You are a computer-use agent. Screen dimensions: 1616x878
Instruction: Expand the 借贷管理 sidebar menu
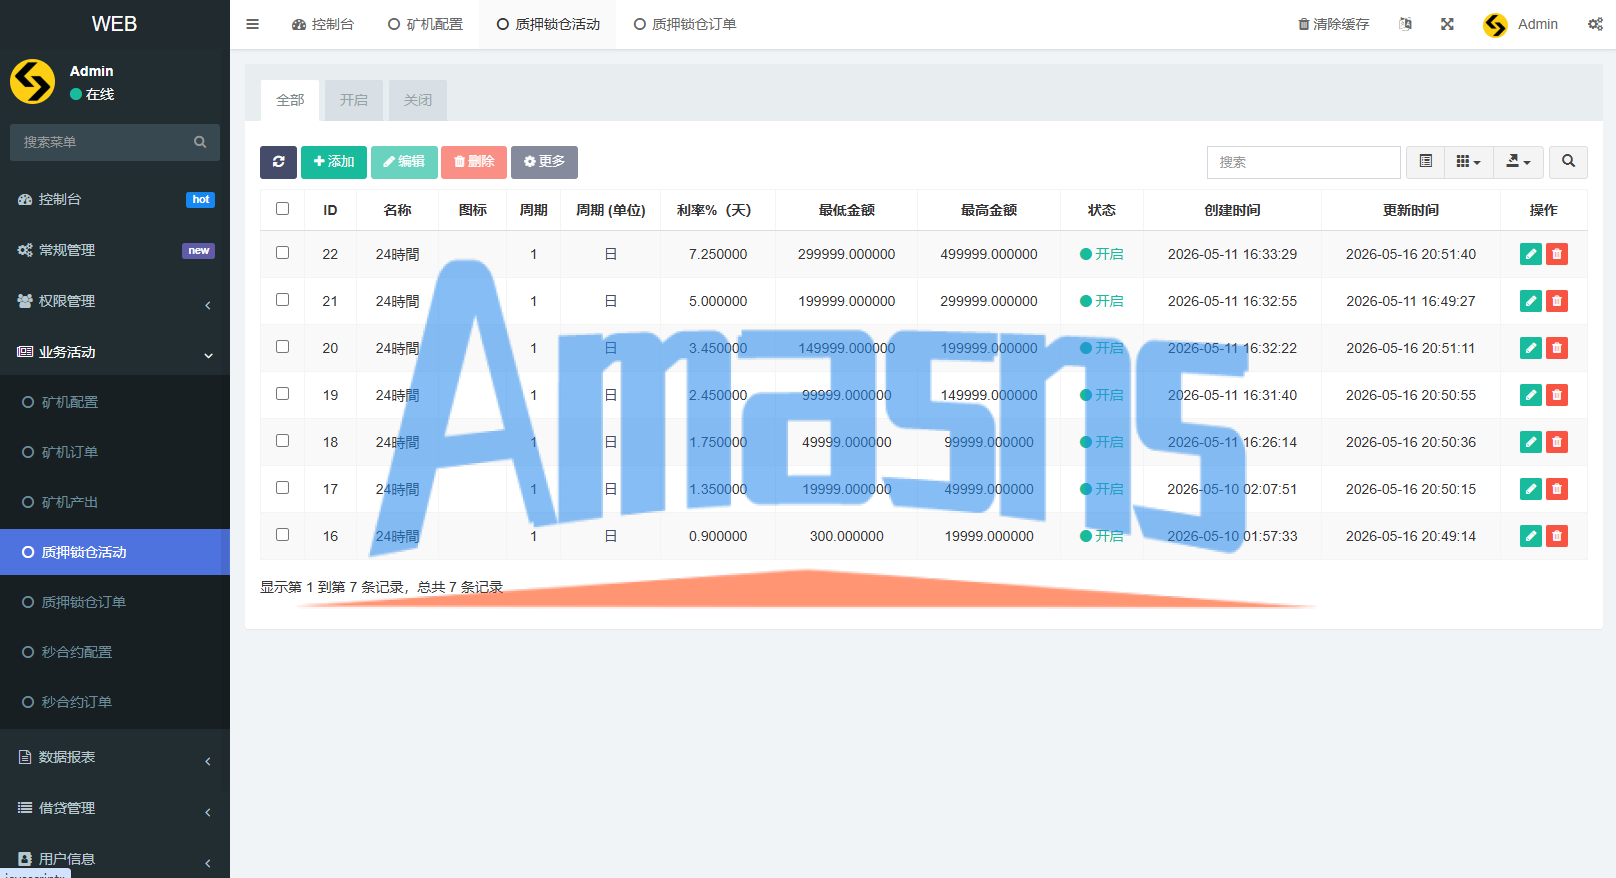point(115,808)
